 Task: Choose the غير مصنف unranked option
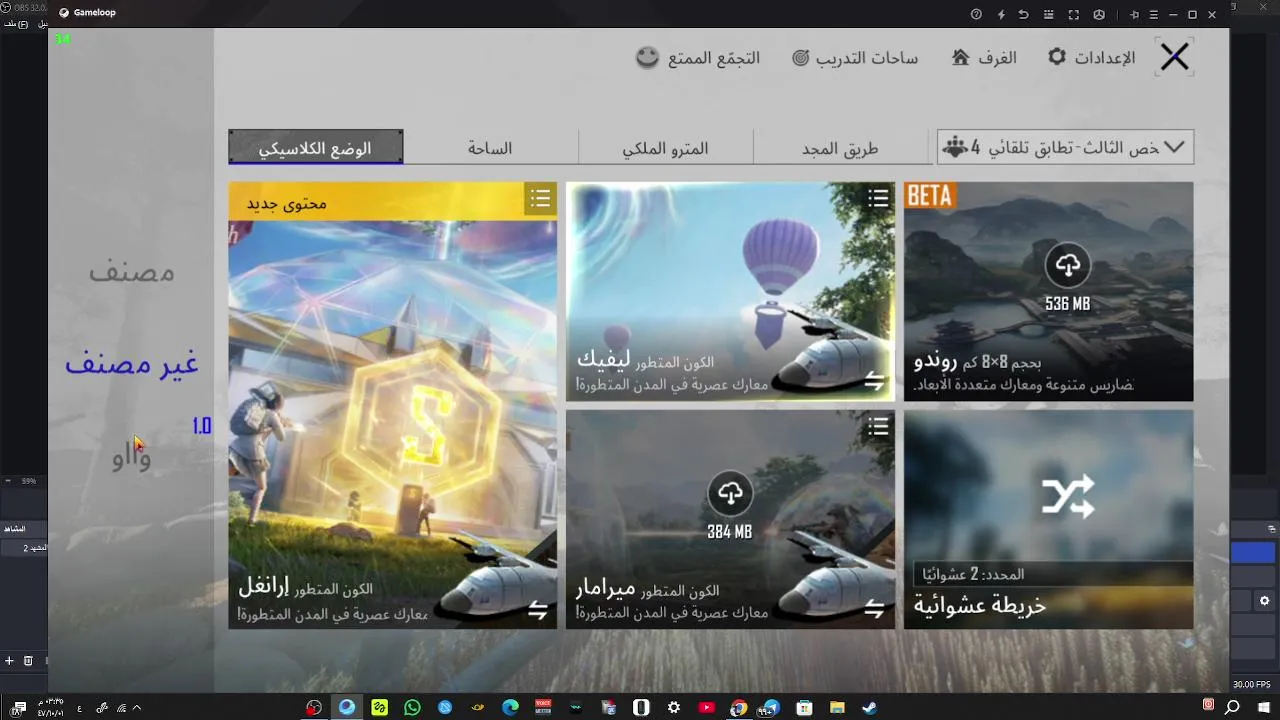tap(131, 365)
